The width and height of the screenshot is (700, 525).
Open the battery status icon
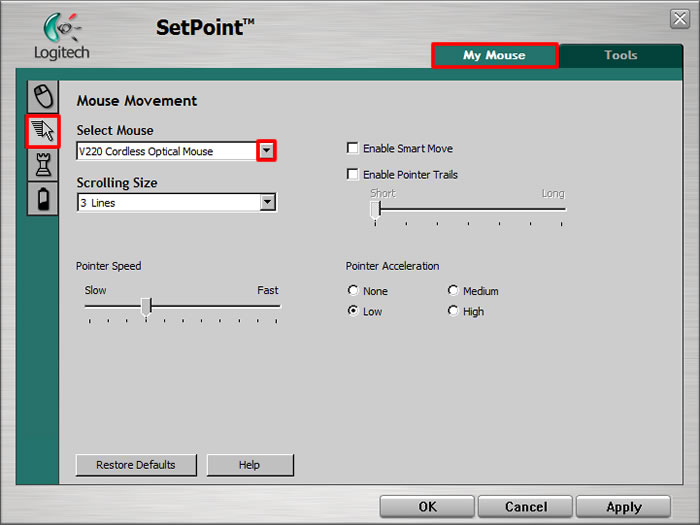[x=43, y=199]
